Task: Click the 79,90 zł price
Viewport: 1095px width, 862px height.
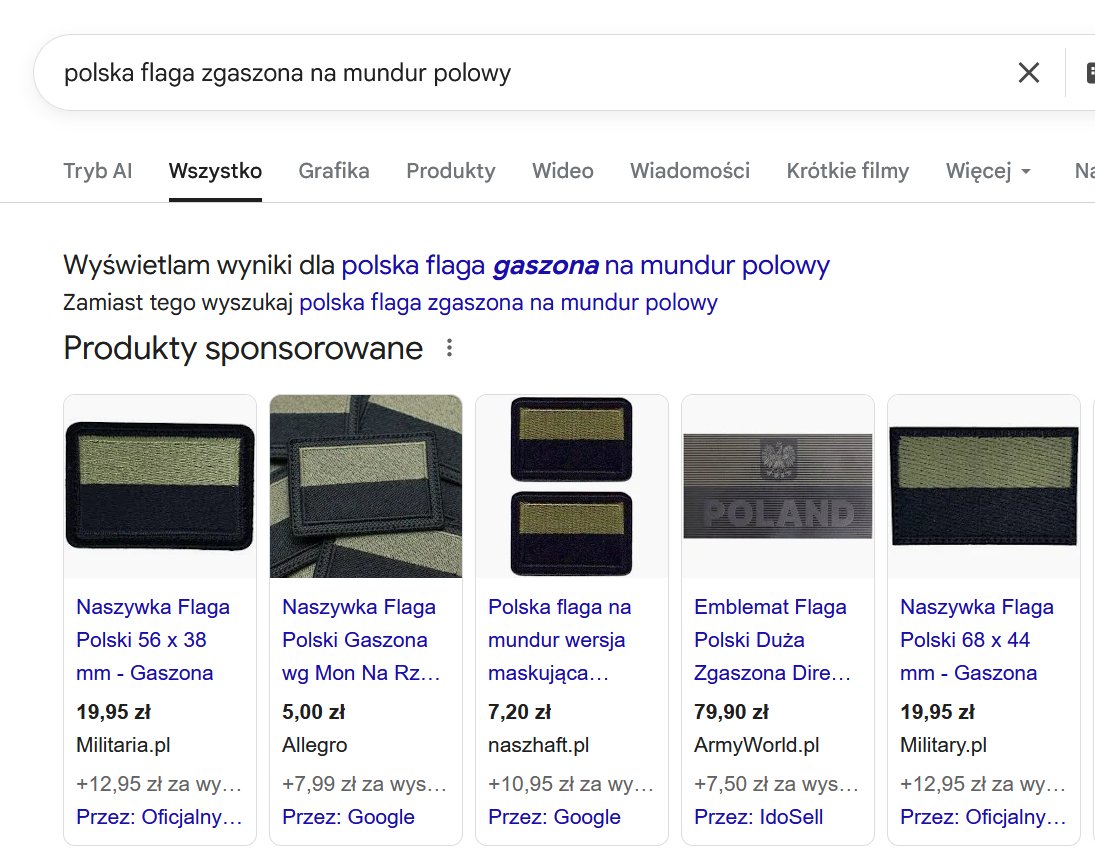Action: point(731,712)
